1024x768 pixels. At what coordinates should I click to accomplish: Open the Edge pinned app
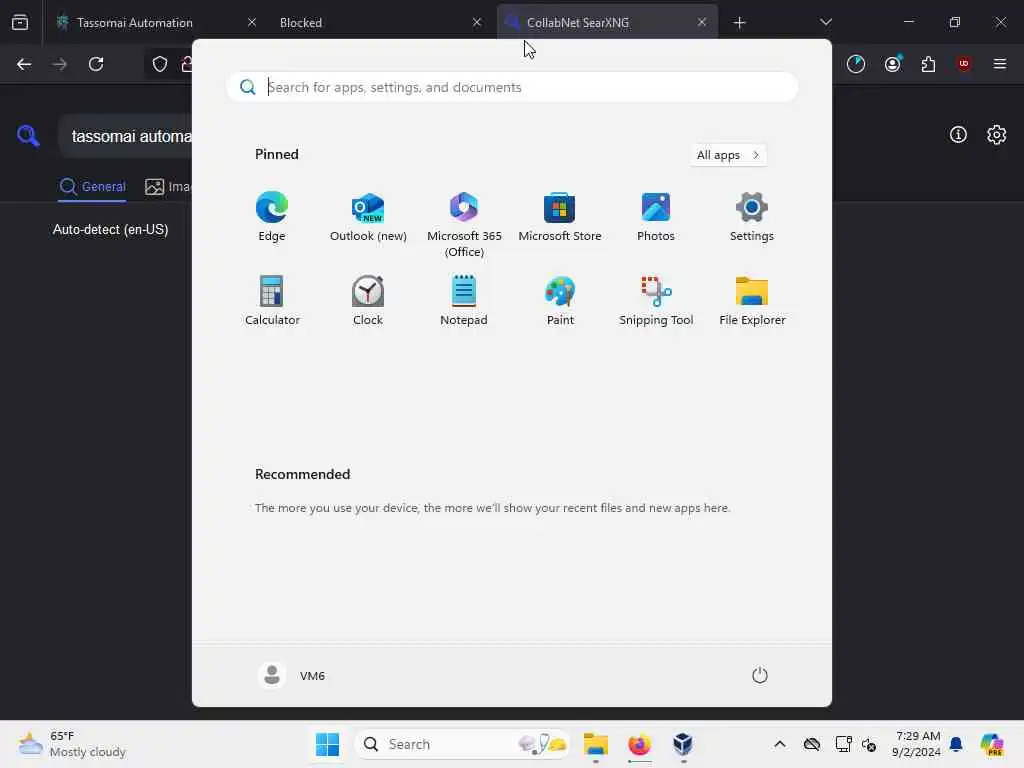(272, 217)
